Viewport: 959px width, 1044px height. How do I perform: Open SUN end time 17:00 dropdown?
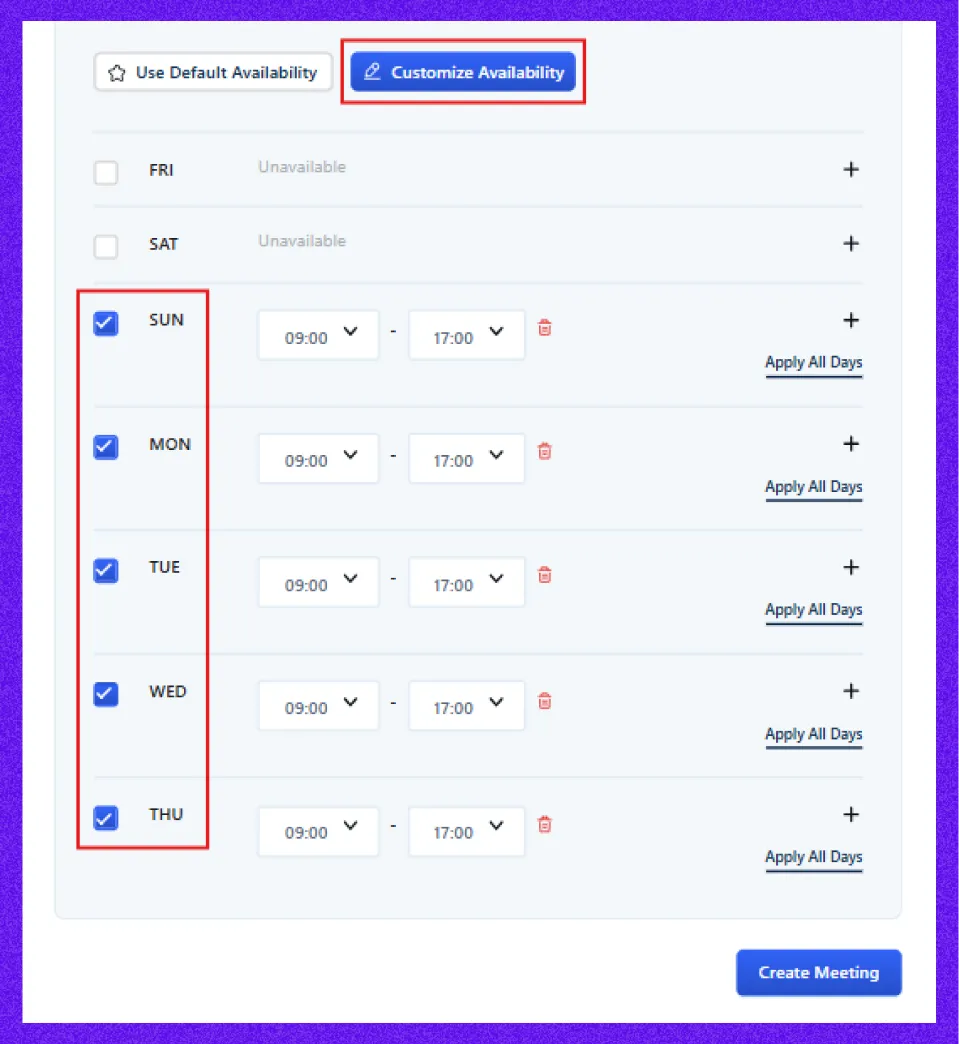[x=466, y=335]
